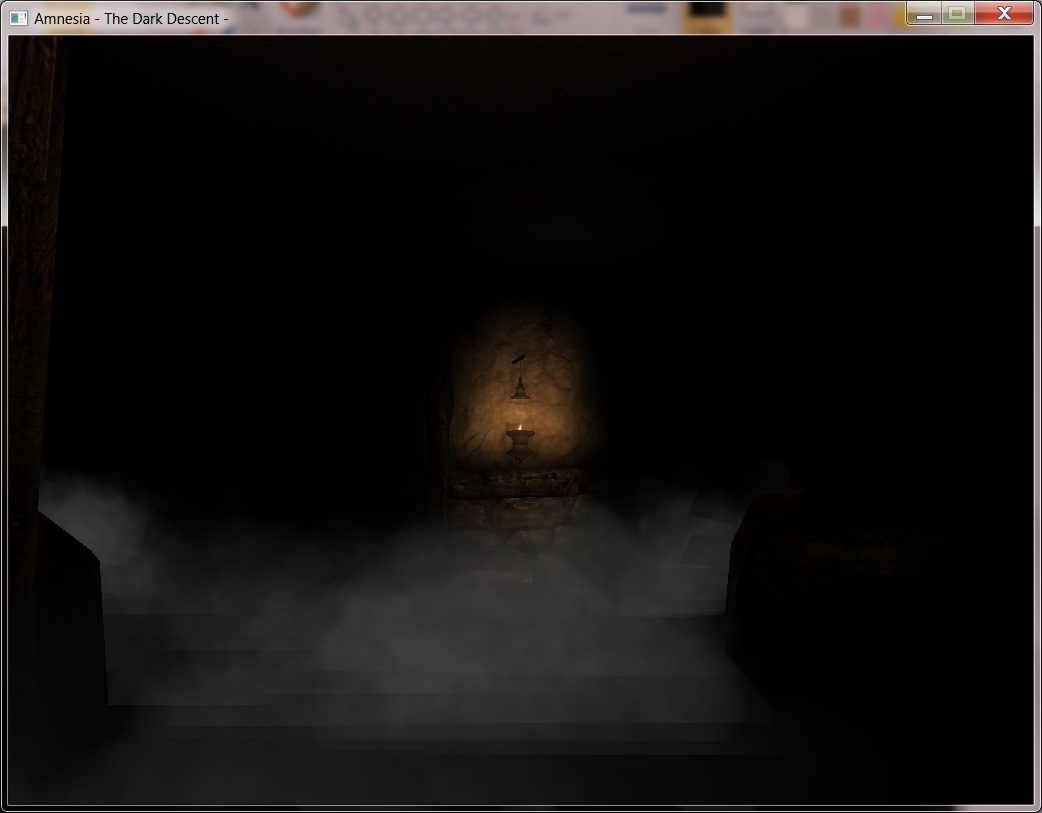Select the candle holder base under the flame

[519, 446]
